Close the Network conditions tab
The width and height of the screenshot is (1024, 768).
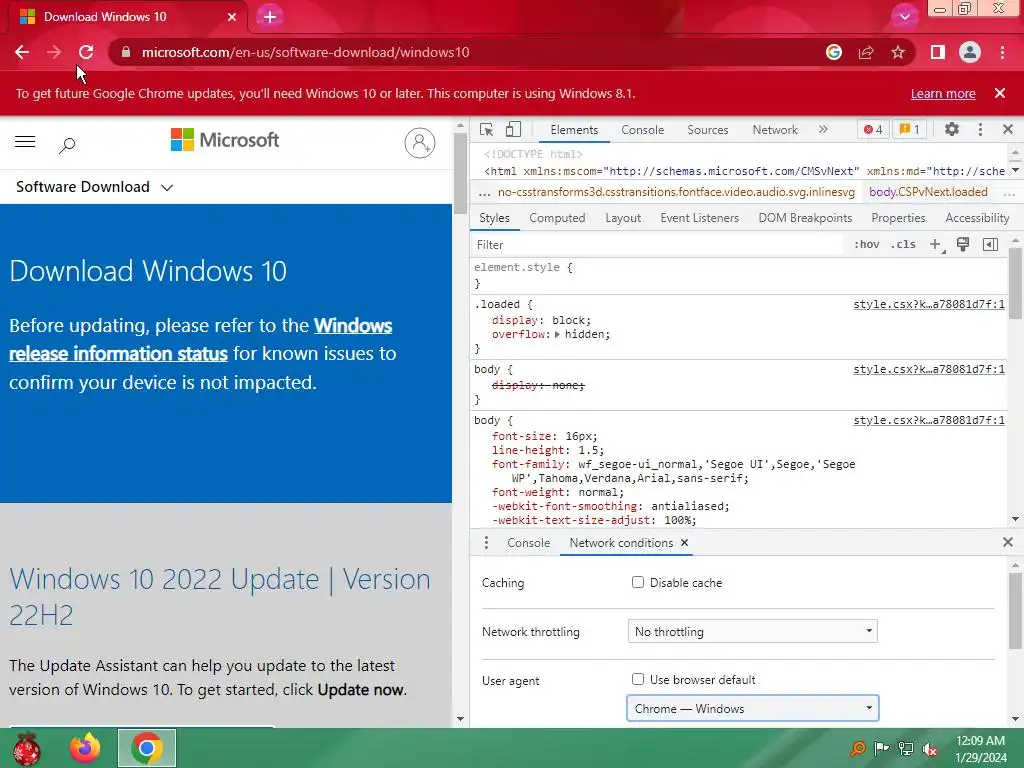[684, 543]
